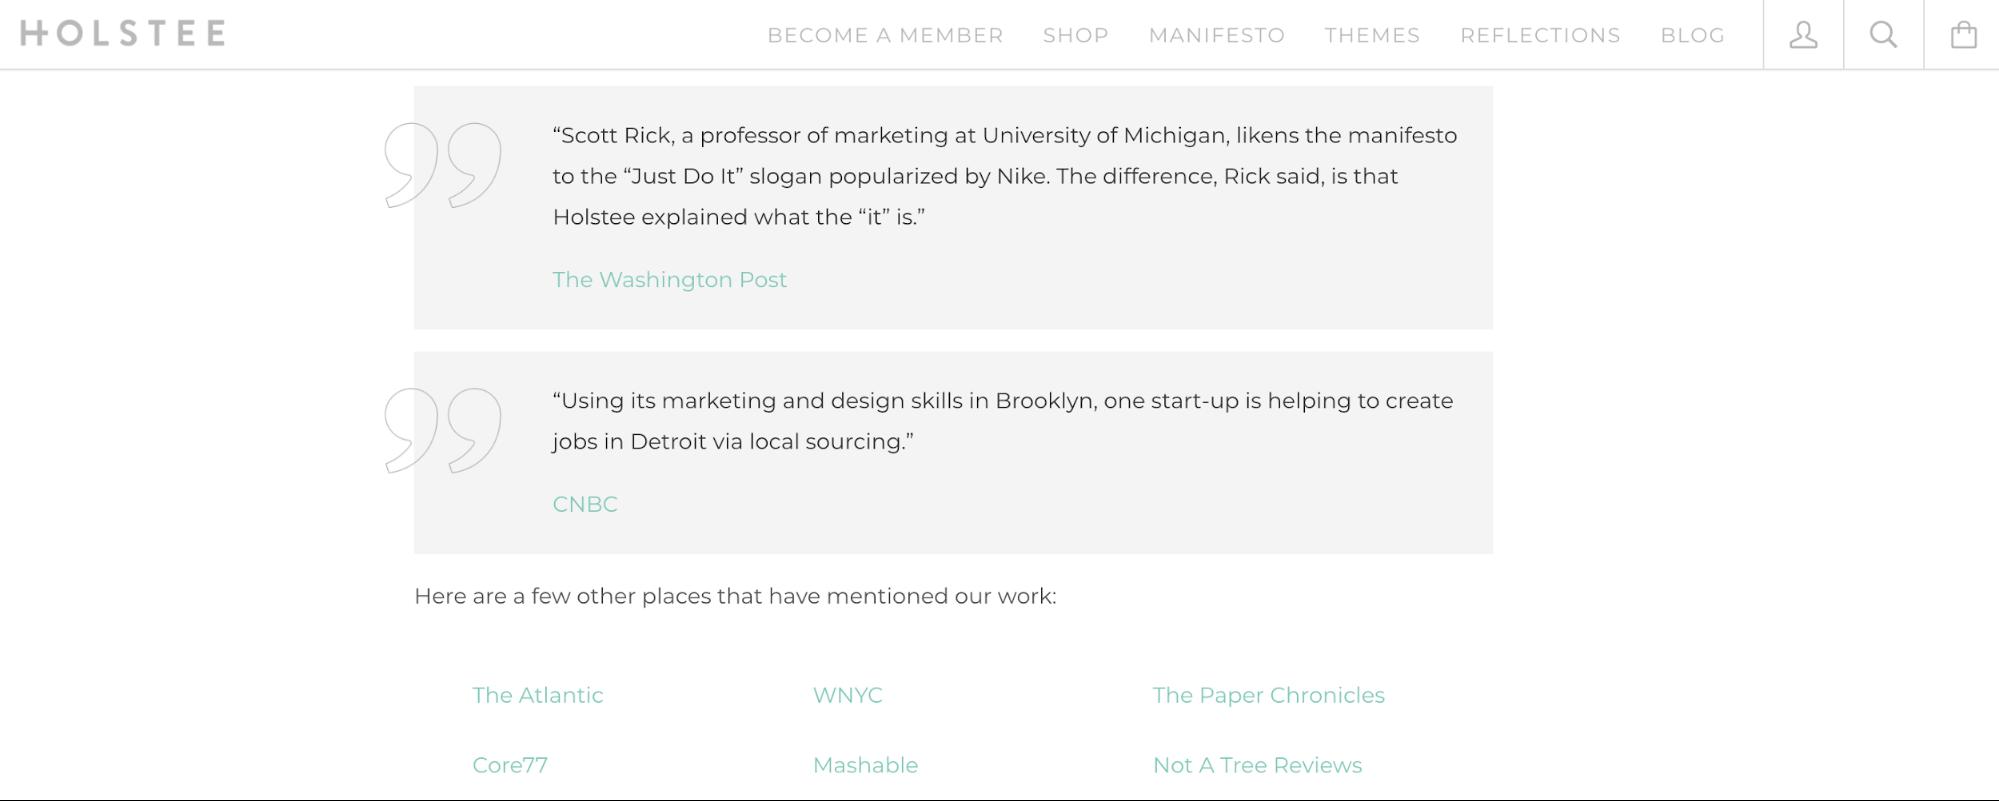The image size is (1999, 801).
Task: Open the WNYC press link
Action: point(847,695)
